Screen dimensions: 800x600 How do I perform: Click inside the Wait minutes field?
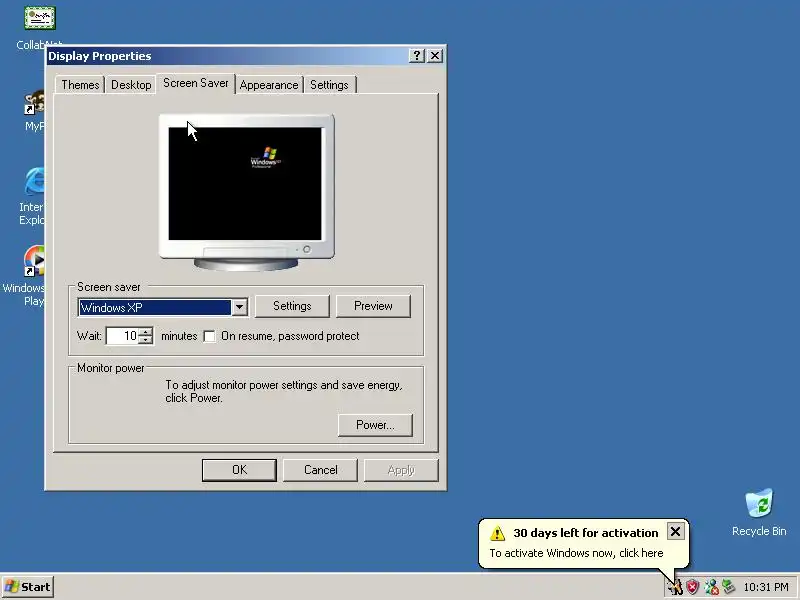pos(122,336)
